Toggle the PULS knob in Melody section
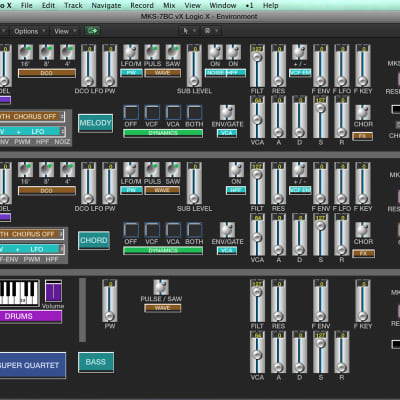 pos(152,52)
